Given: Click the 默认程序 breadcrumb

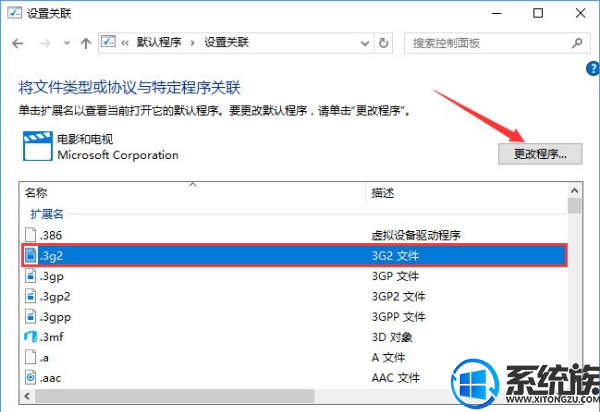Looking at the screenshot, I should click(x=159, y=42).
